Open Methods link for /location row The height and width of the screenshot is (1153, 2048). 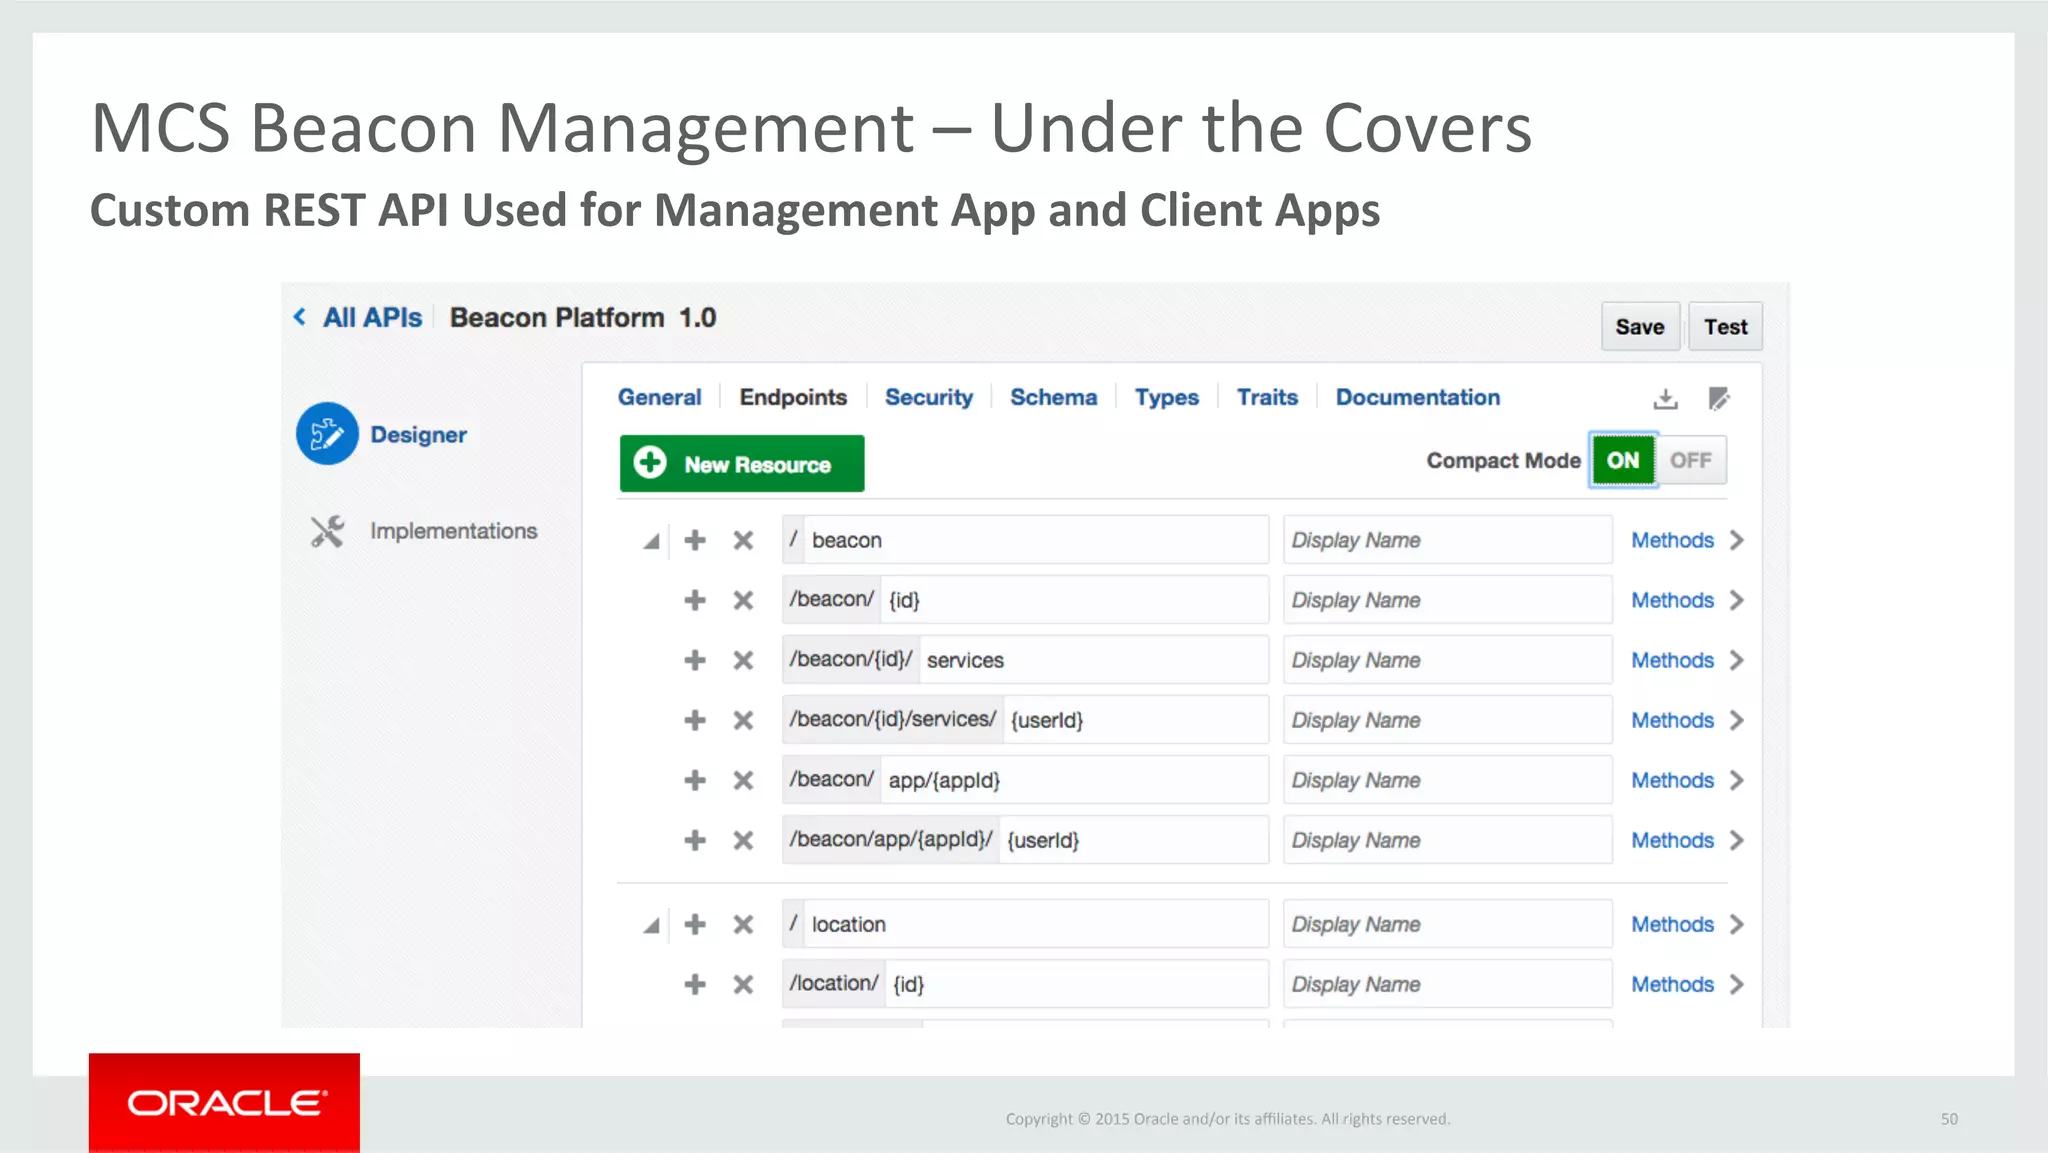coord(1673,924)
